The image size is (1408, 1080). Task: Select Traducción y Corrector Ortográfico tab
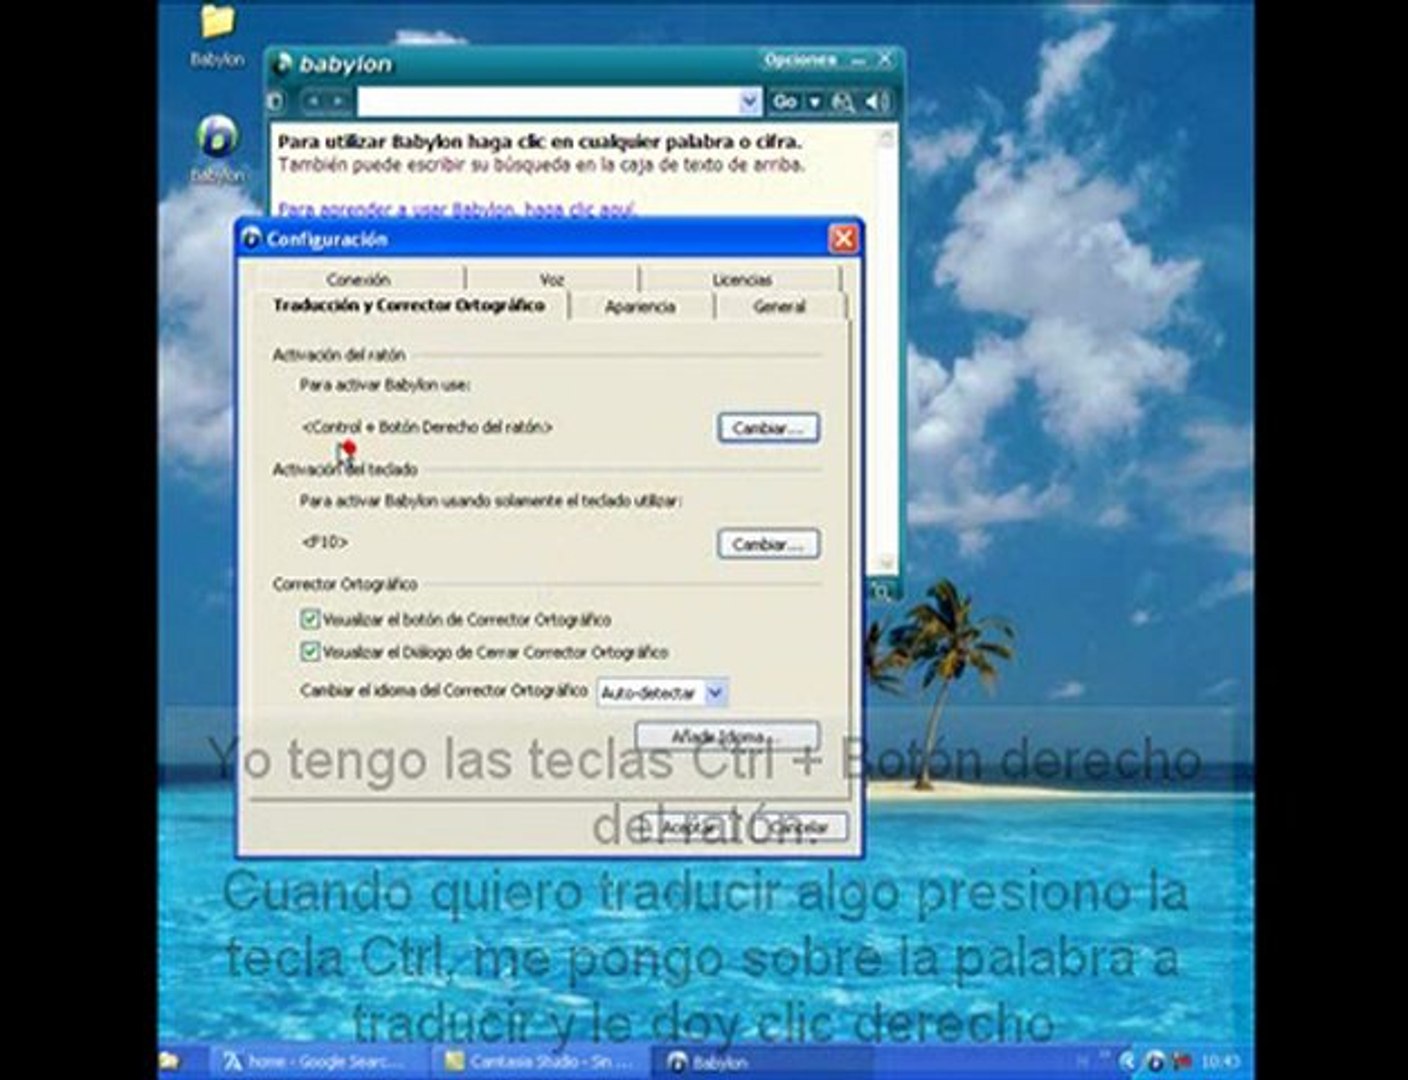point(409,305)
